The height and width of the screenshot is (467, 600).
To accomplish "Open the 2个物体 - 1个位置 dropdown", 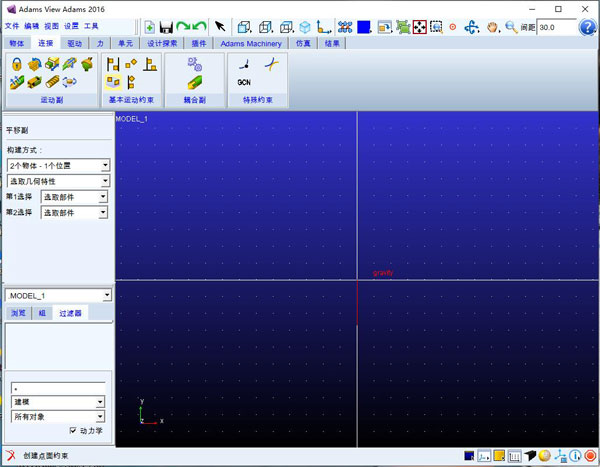I will pos(59,165).
